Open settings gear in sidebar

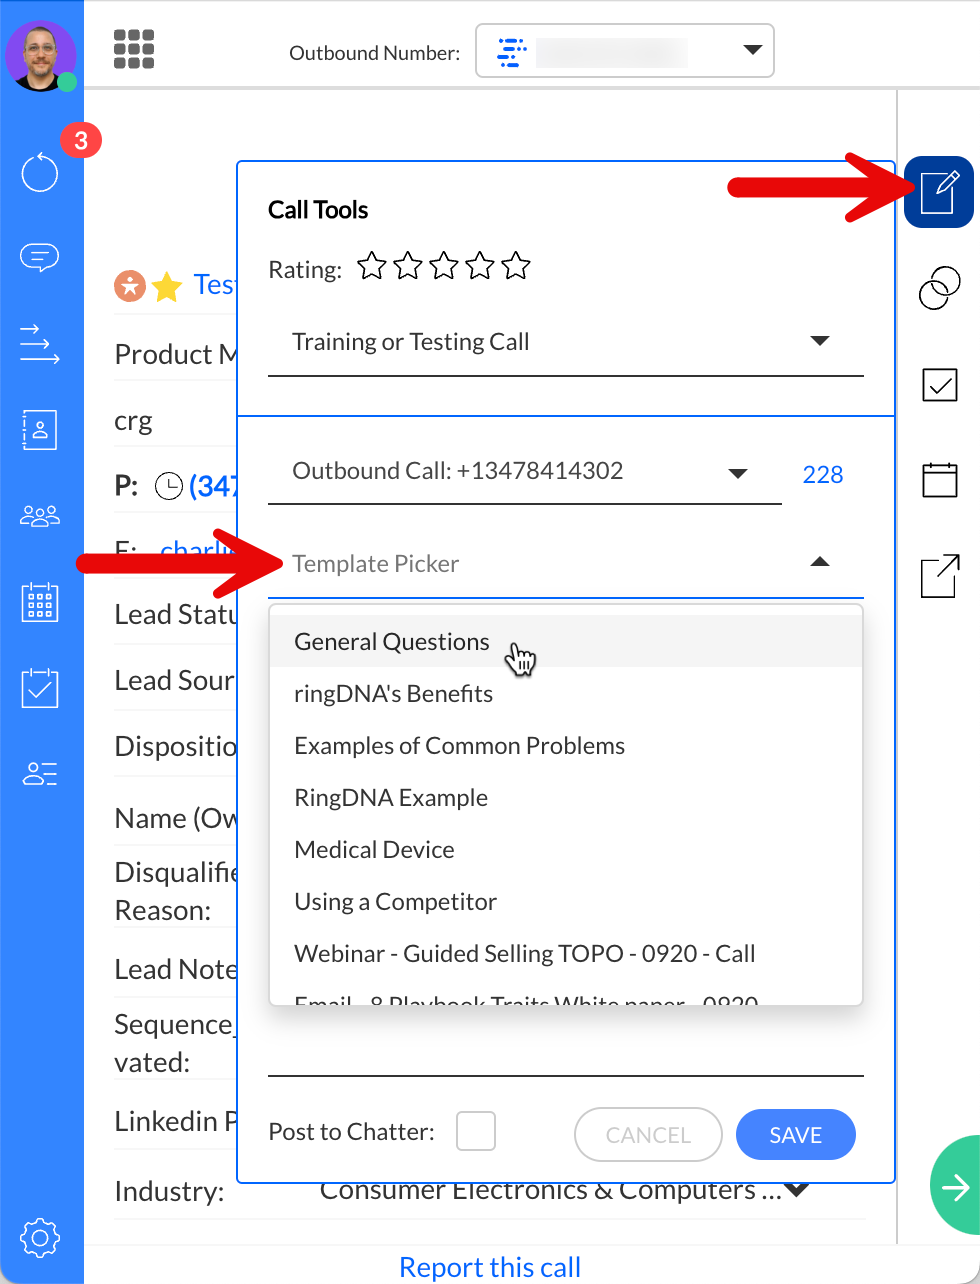[40, 1237]
